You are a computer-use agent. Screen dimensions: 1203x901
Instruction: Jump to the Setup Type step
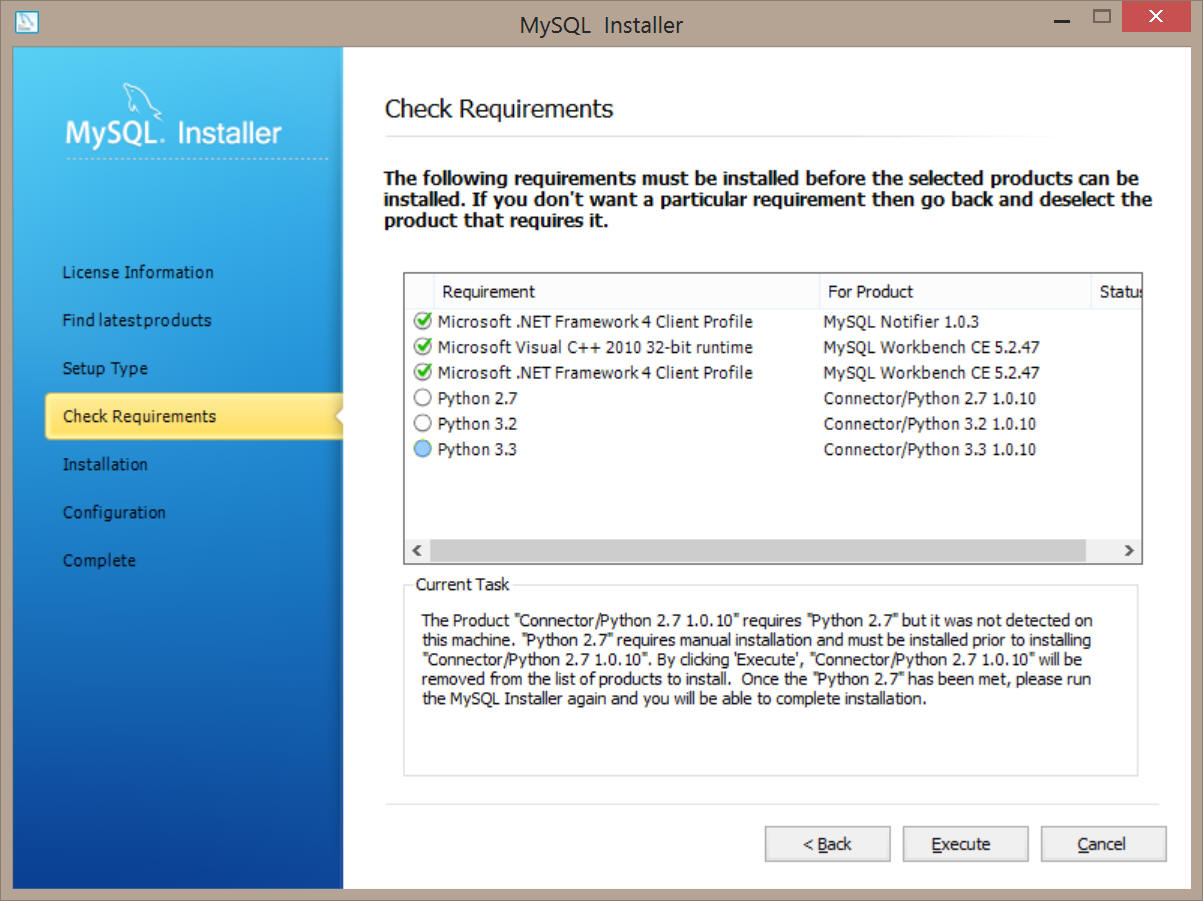tap(105, 368)
